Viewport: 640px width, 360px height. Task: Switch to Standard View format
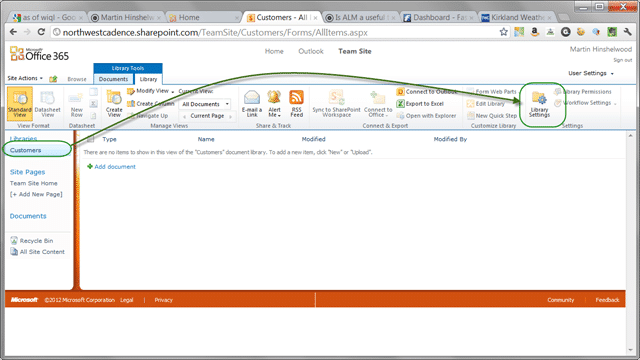click(20, 104)
